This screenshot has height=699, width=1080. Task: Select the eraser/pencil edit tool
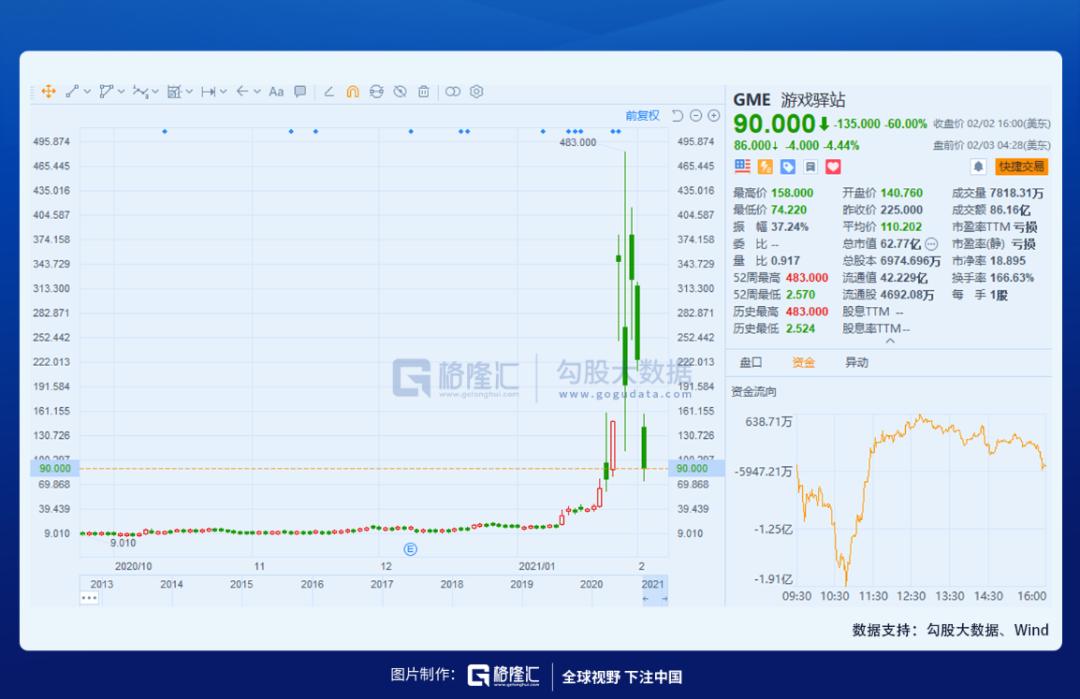[x=329, y=92]
